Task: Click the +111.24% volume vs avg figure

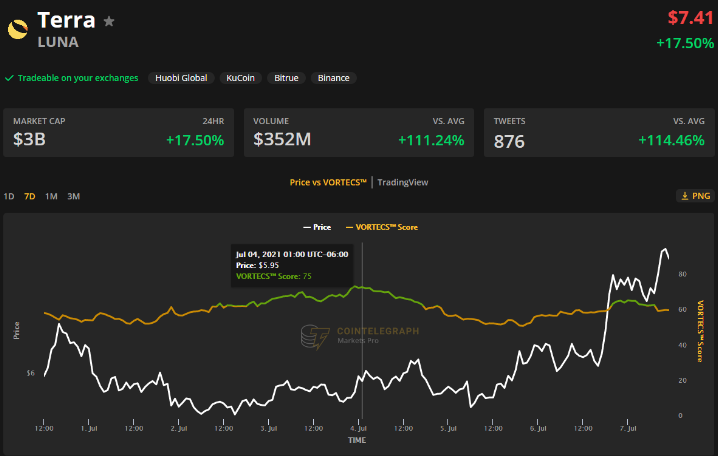Action: (431, 140)
